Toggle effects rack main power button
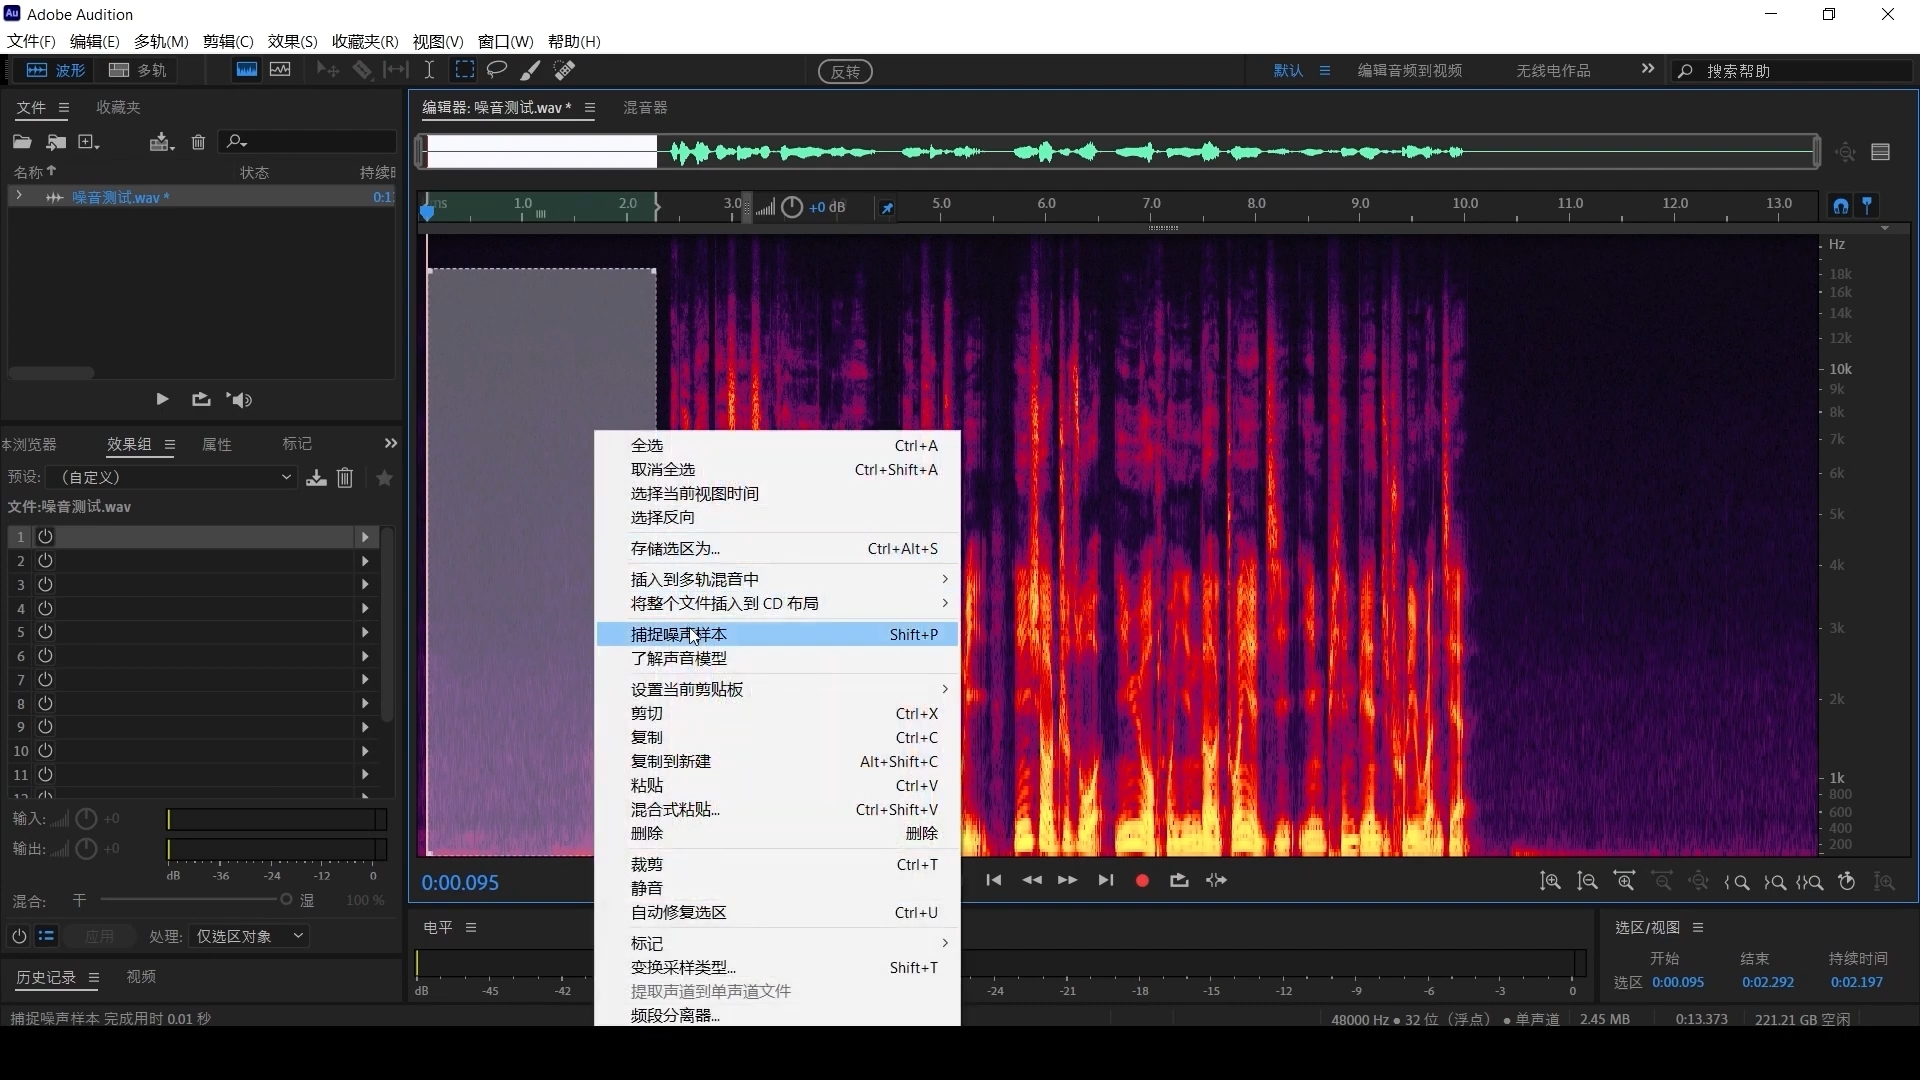Screen dimensions: 1920x1080 click(18, 937)
